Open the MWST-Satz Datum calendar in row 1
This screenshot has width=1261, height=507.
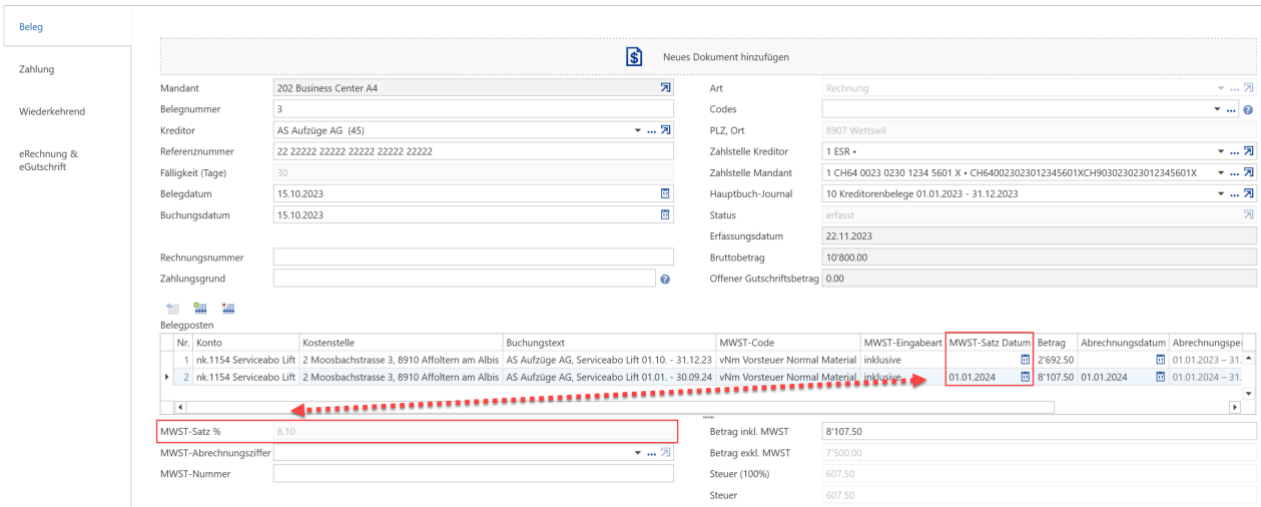1025,358
